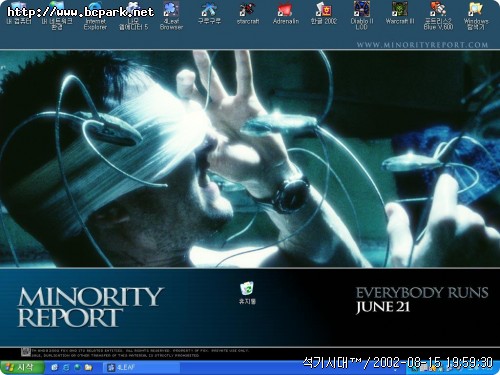Click the first quick launch icon beside Start
This screenshot has width=500, height=375.
coord(54,367)
